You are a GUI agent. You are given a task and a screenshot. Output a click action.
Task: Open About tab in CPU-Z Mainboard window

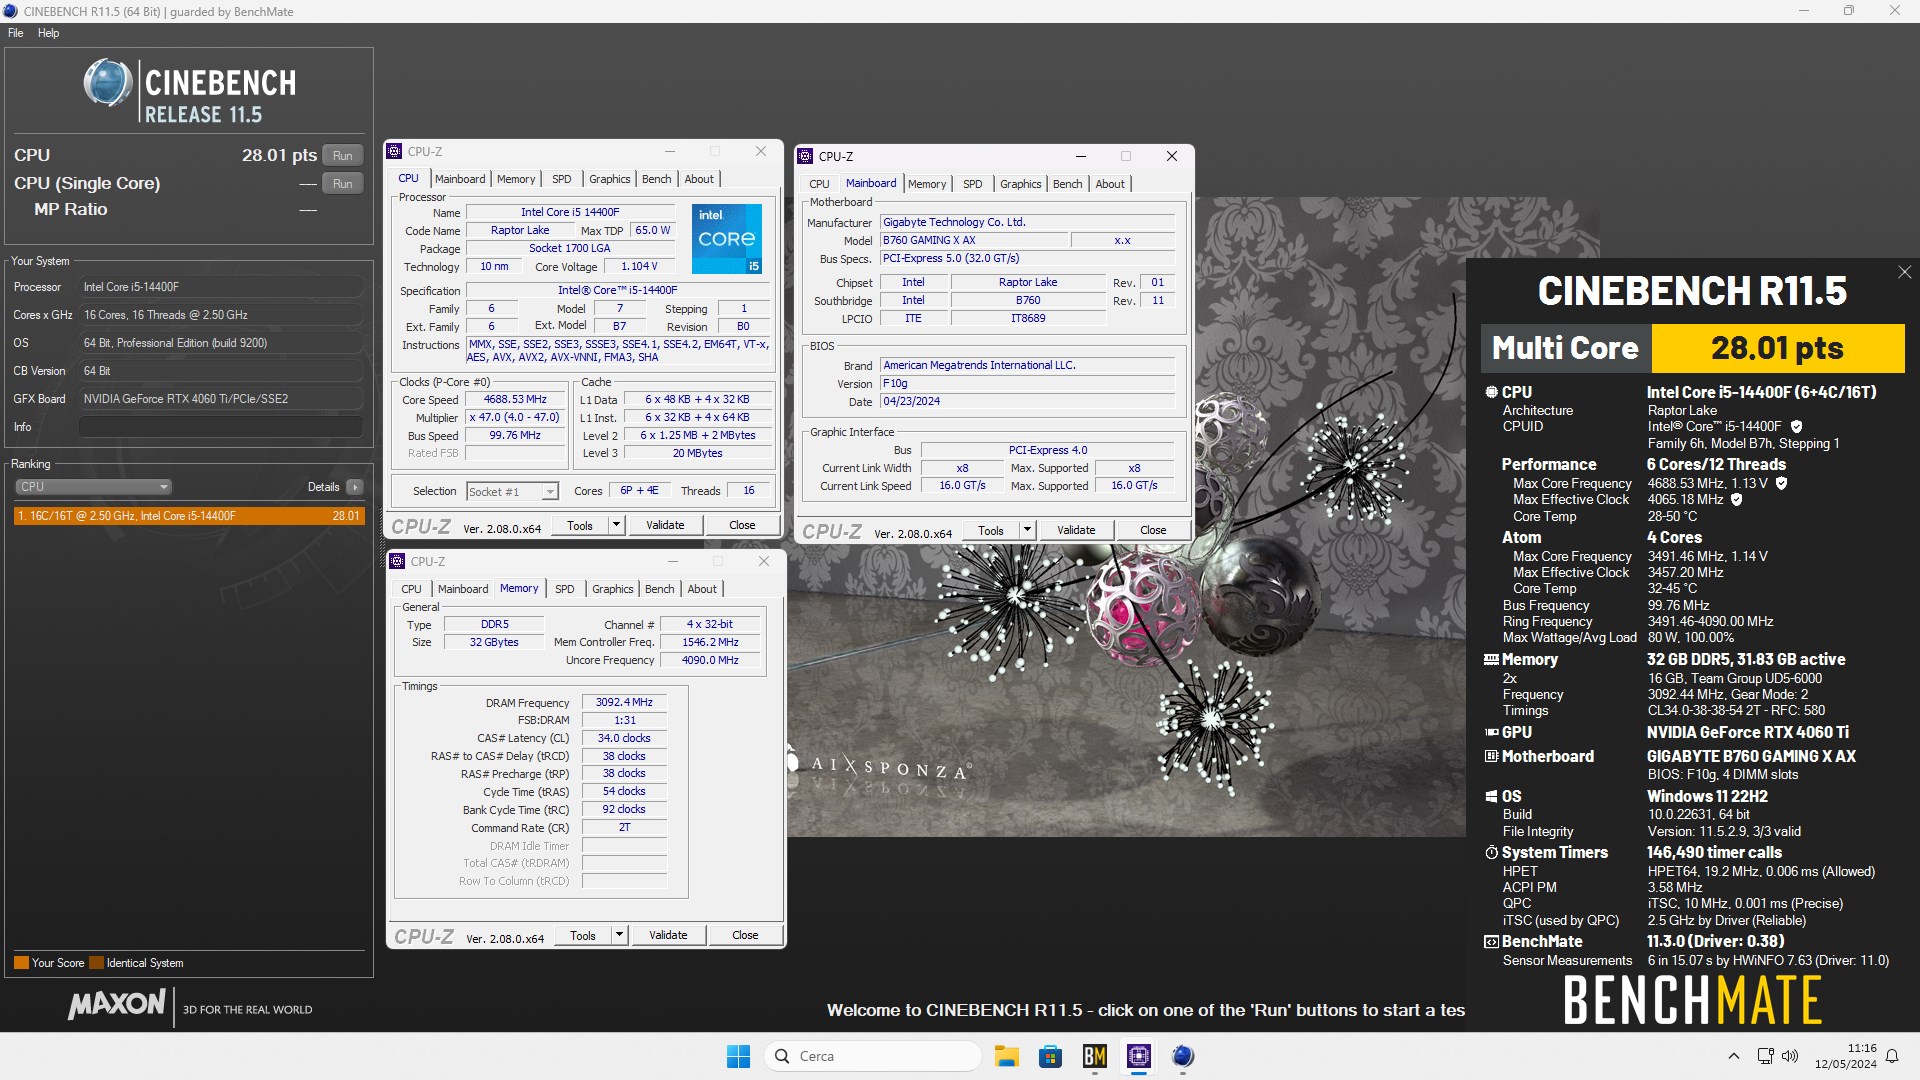[1110, 184]
